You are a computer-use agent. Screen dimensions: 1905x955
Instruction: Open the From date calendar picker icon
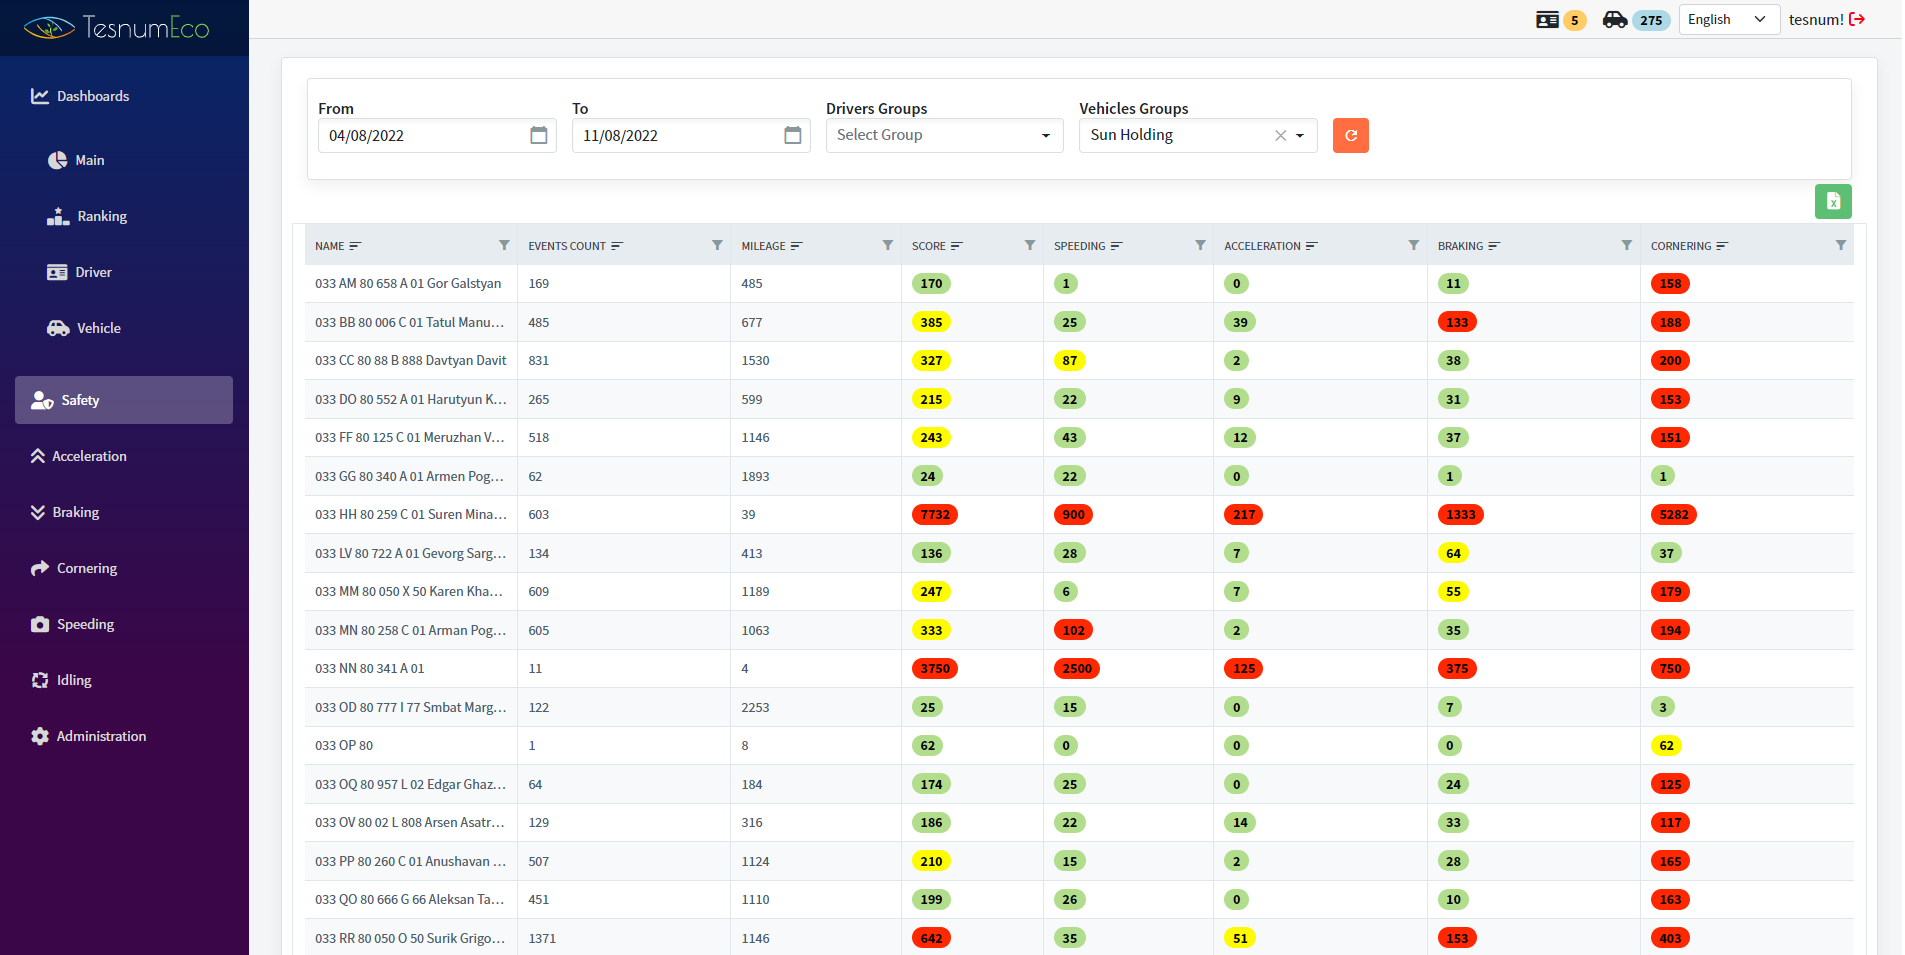[x=538, y=135]
